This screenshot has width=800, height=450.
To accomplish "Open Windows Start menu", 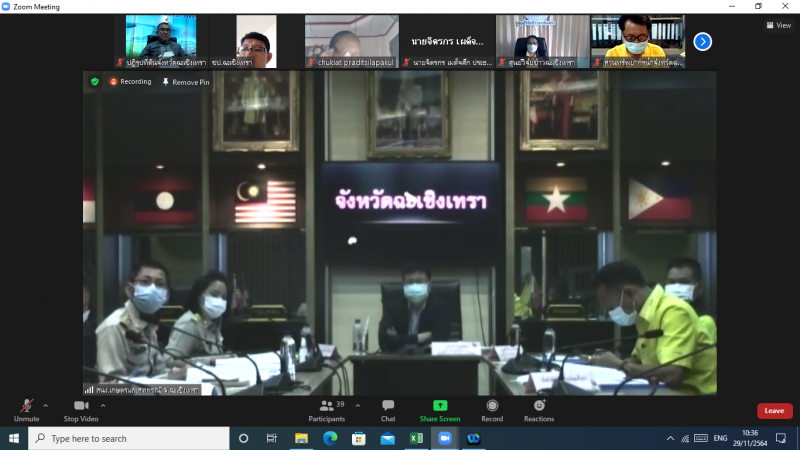I will click(x=14, y=438).
